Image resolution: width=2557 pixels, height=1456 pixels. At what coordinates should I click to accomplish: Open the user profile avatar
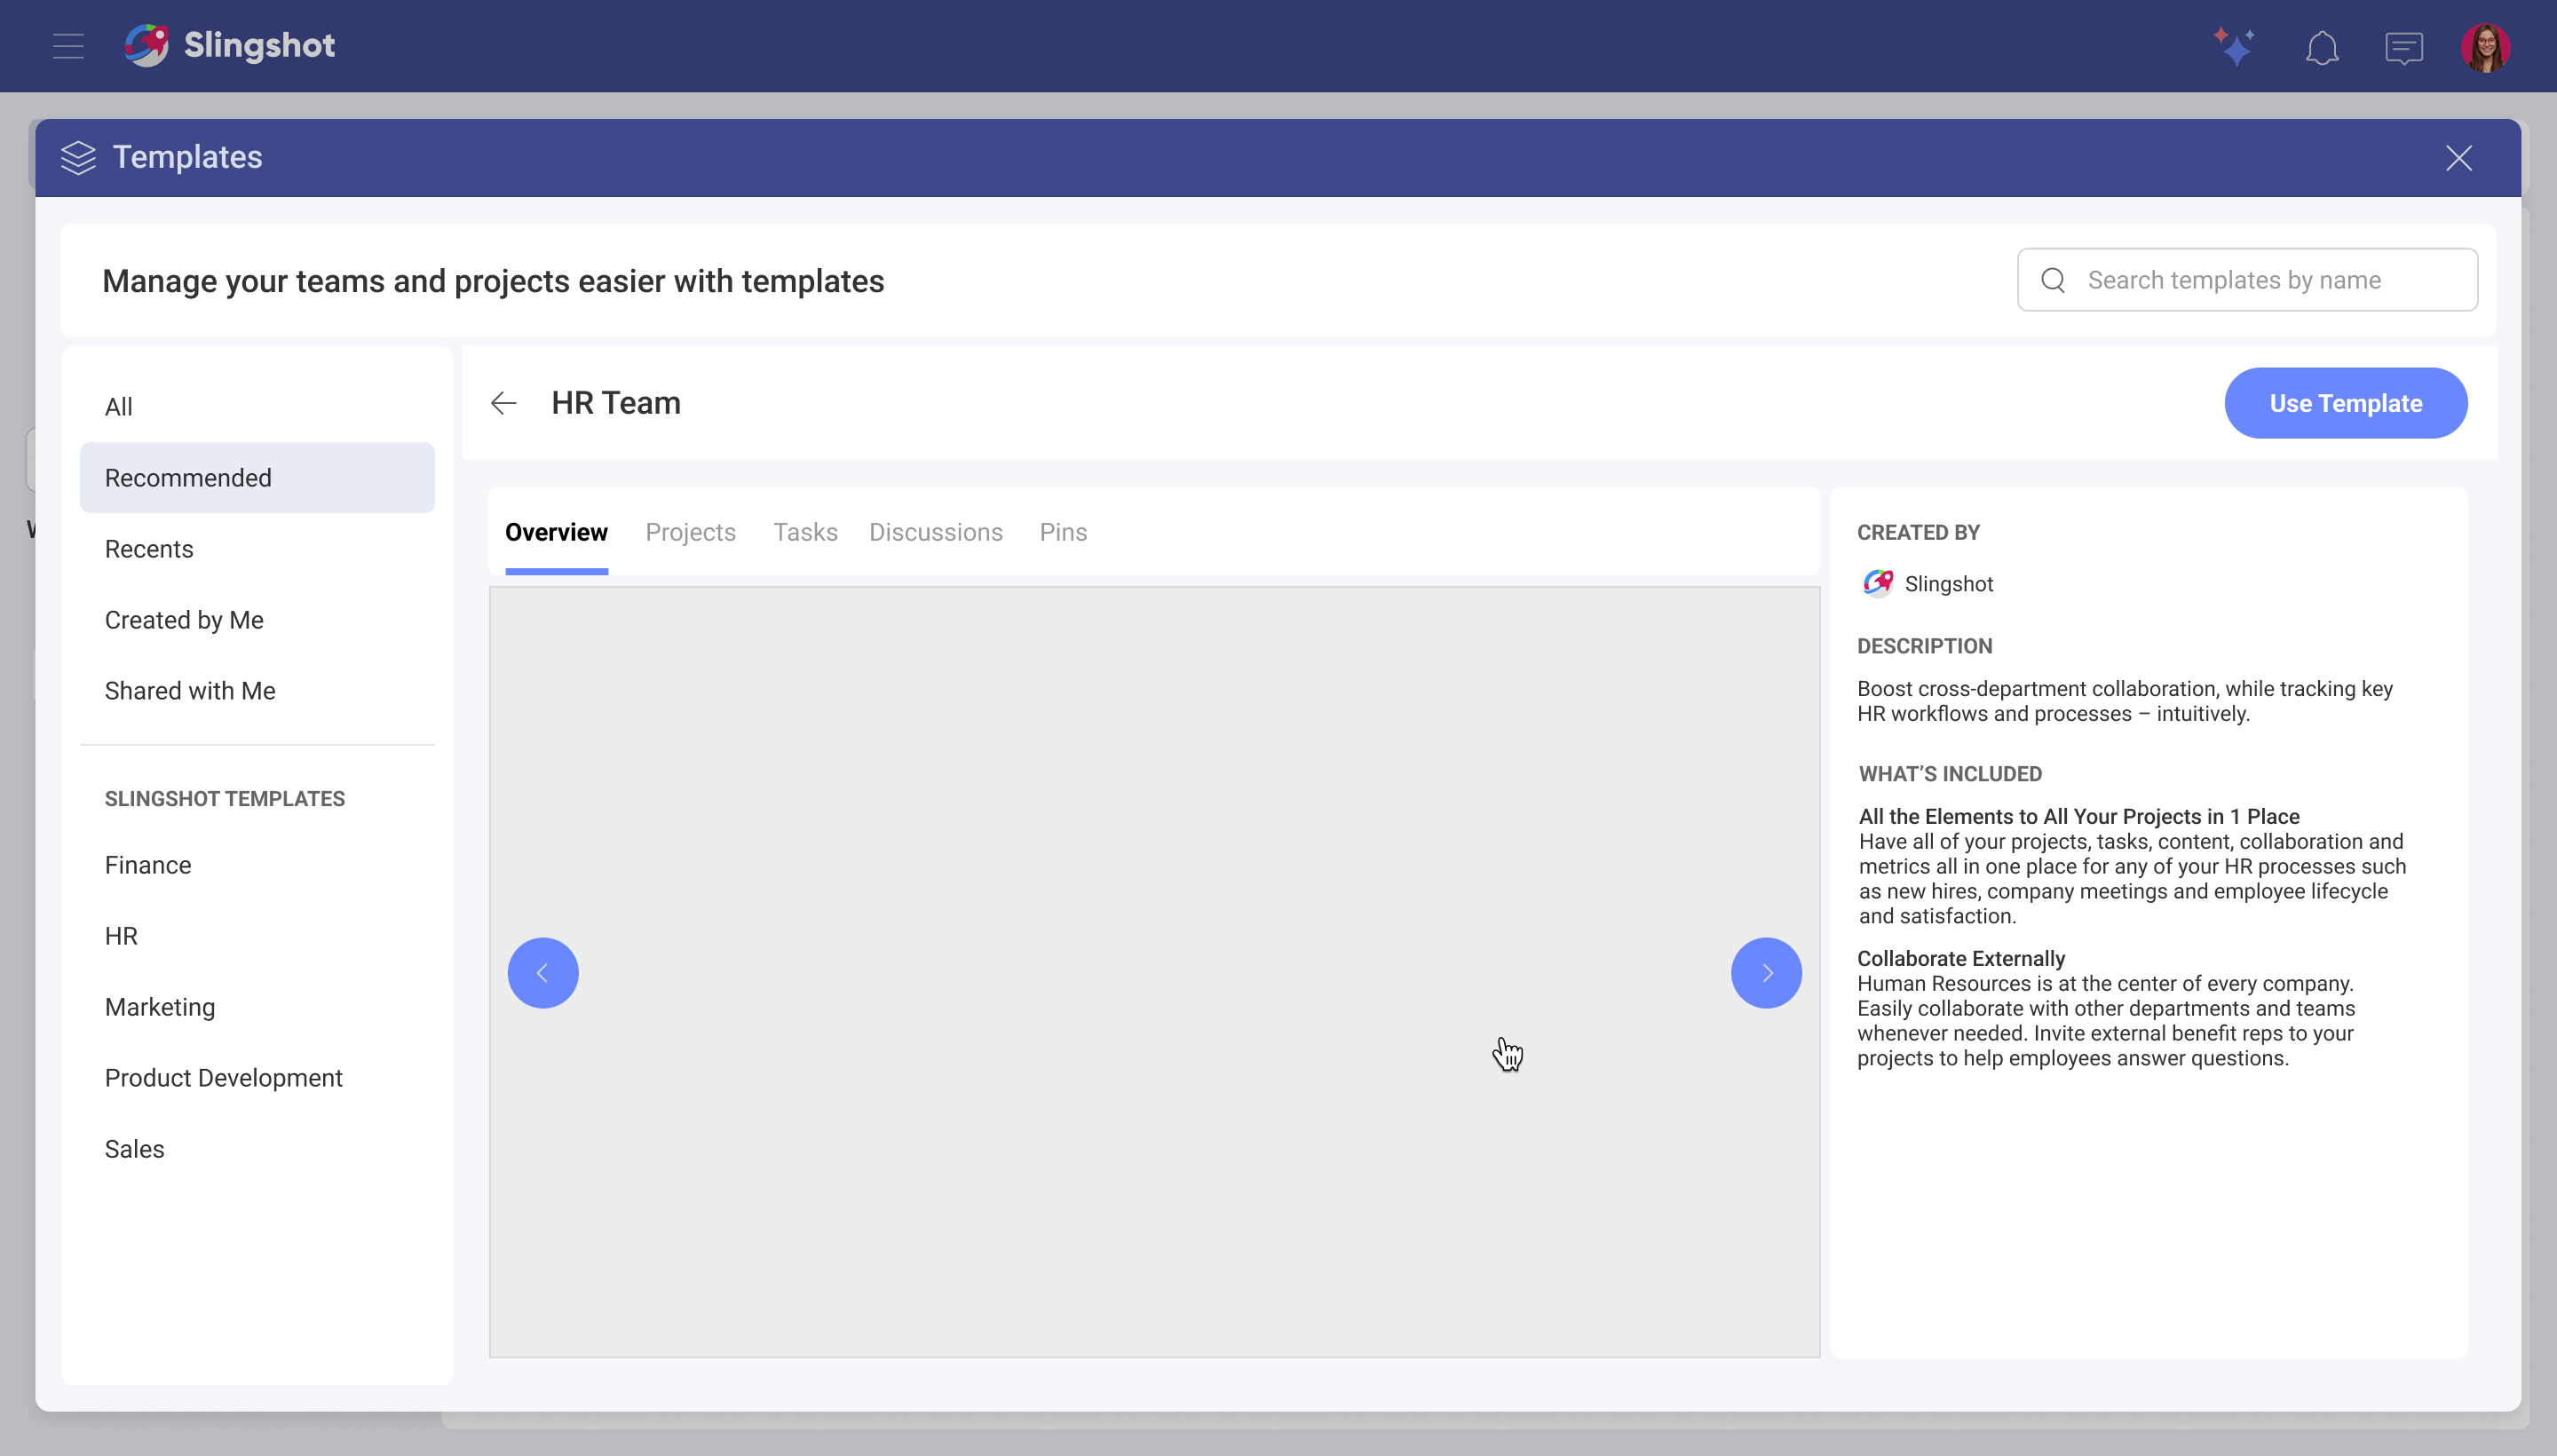2486,47
